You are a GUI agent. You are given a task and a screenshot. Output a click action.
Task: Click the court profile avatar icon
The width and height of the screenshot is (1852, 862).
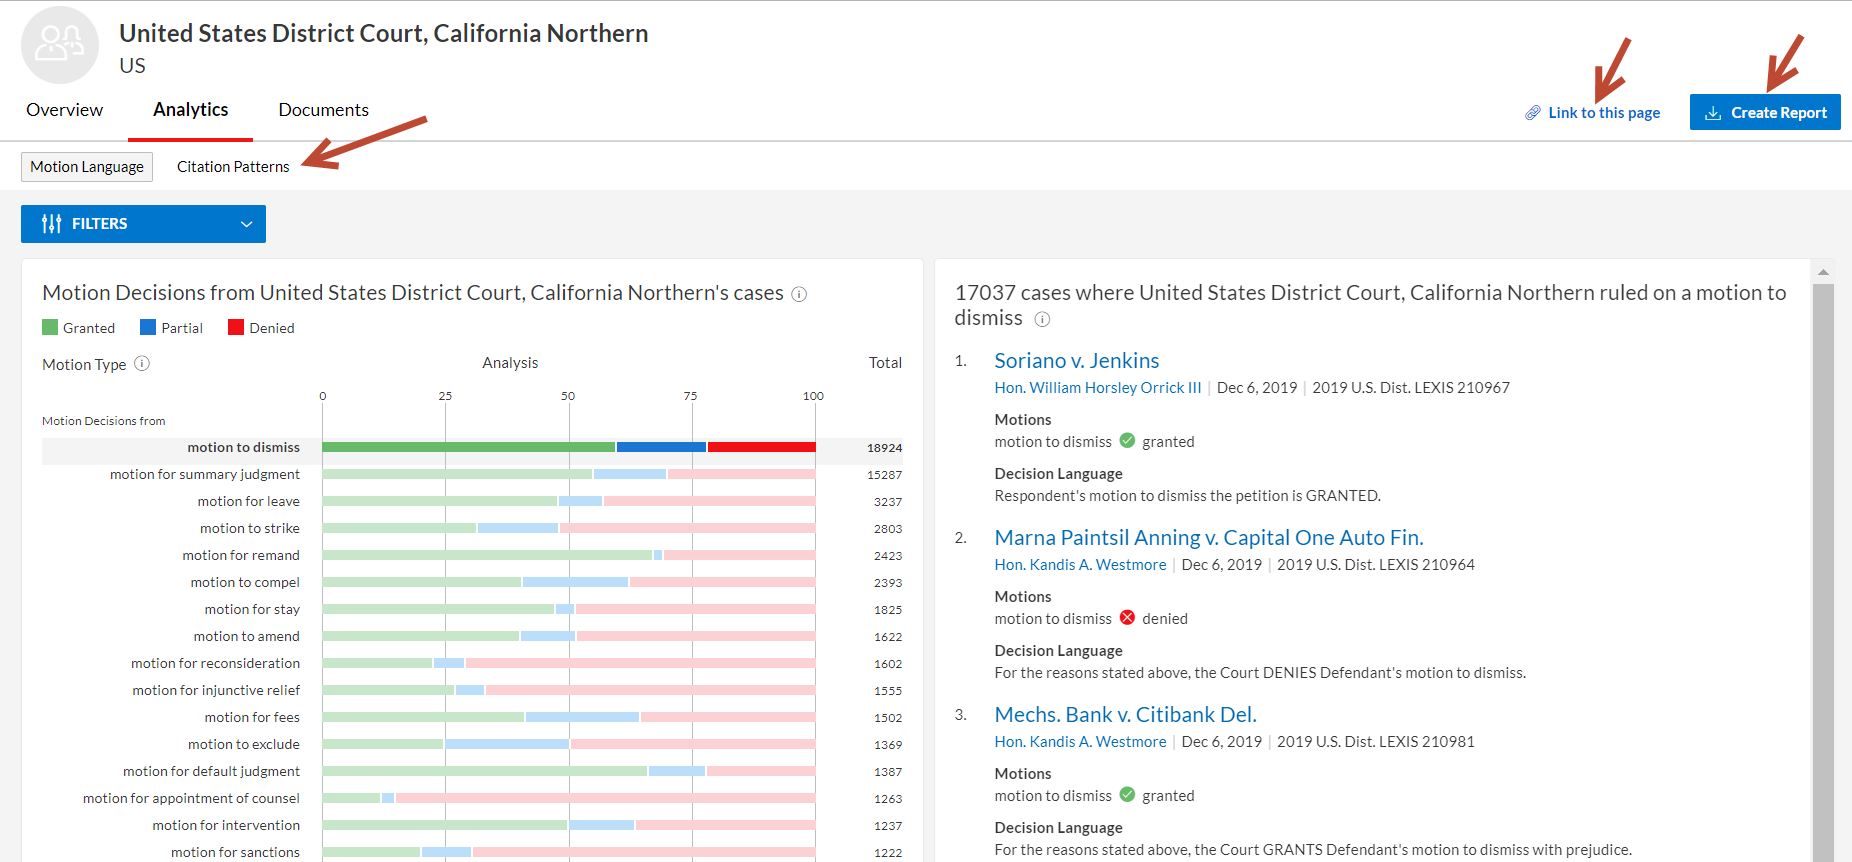(60, 45)
